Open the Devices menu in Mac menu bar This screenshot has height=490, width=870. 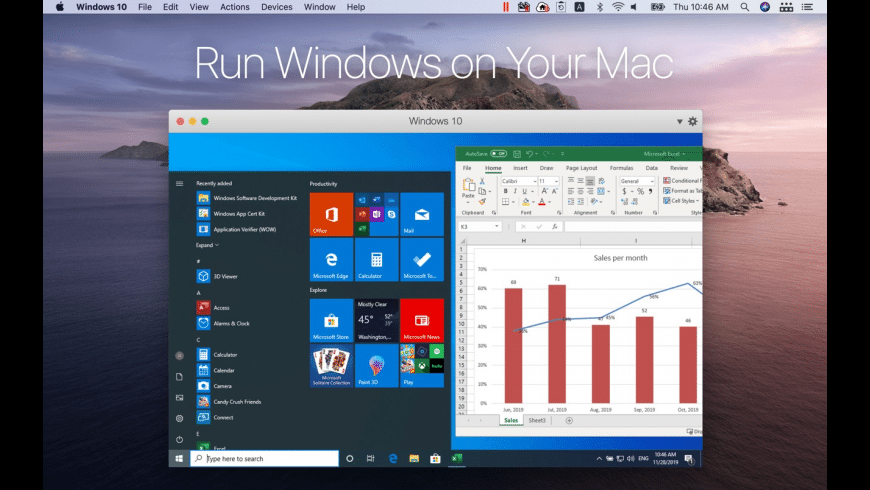(x=276, y=7)
